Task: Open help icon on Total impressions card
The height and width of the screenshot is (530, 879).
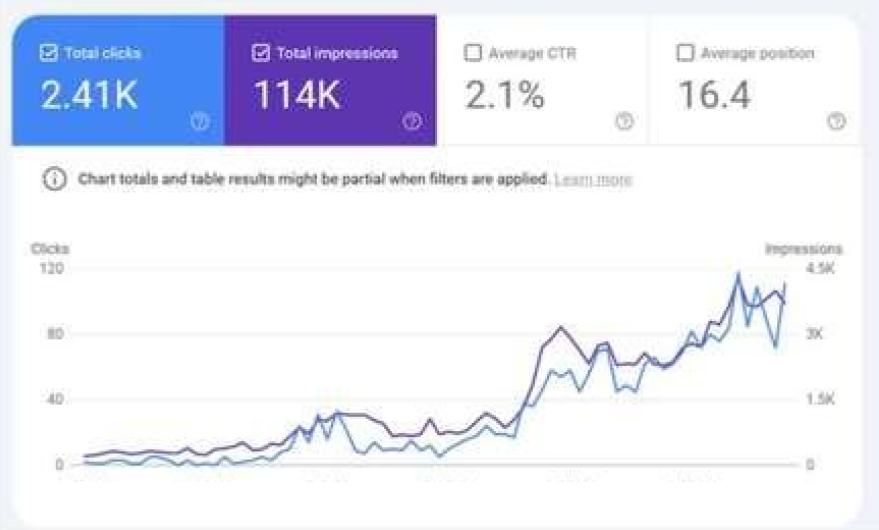Action: (412, 121)
